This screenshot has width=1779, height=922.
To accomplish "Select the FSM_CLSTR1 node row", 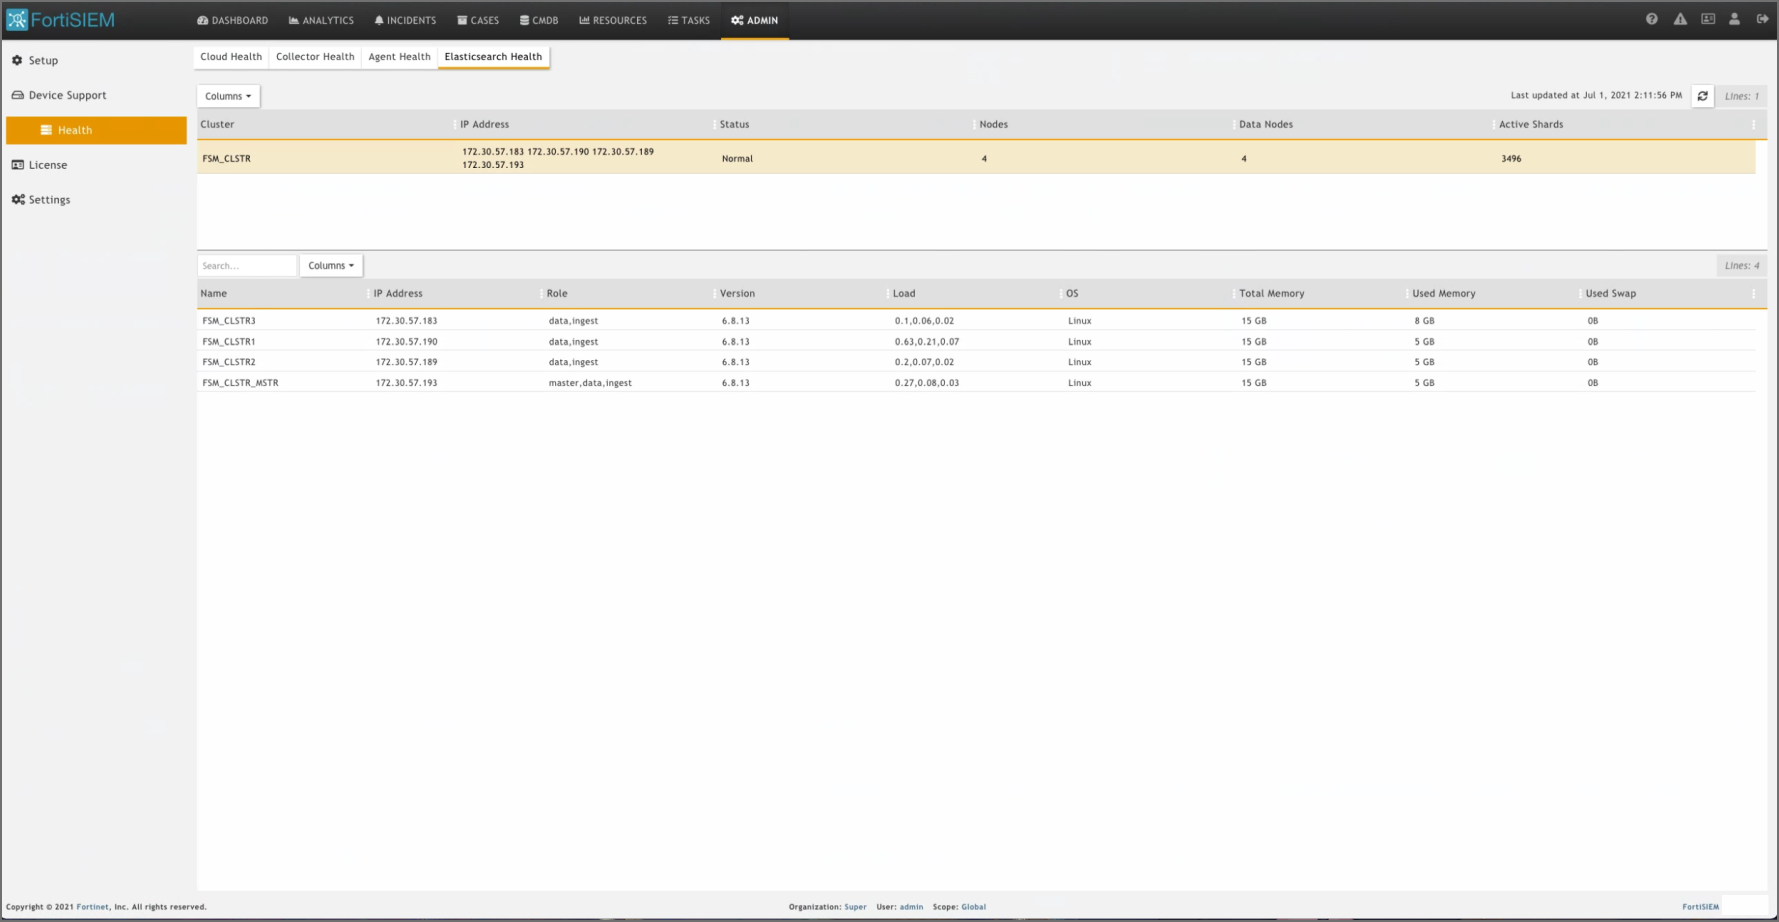I will click(976, 342).
